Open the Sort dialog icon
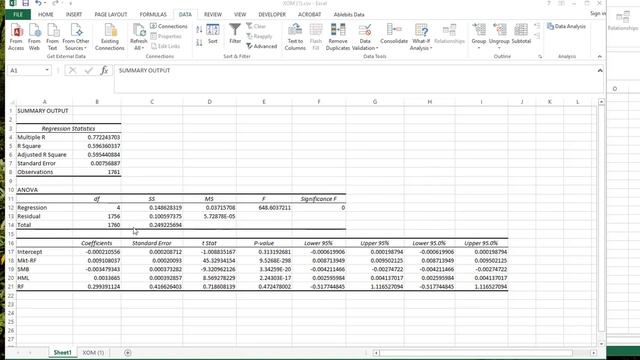Viewport: 640px width, 360px height. pyautogui.click(x=213, y=34)
